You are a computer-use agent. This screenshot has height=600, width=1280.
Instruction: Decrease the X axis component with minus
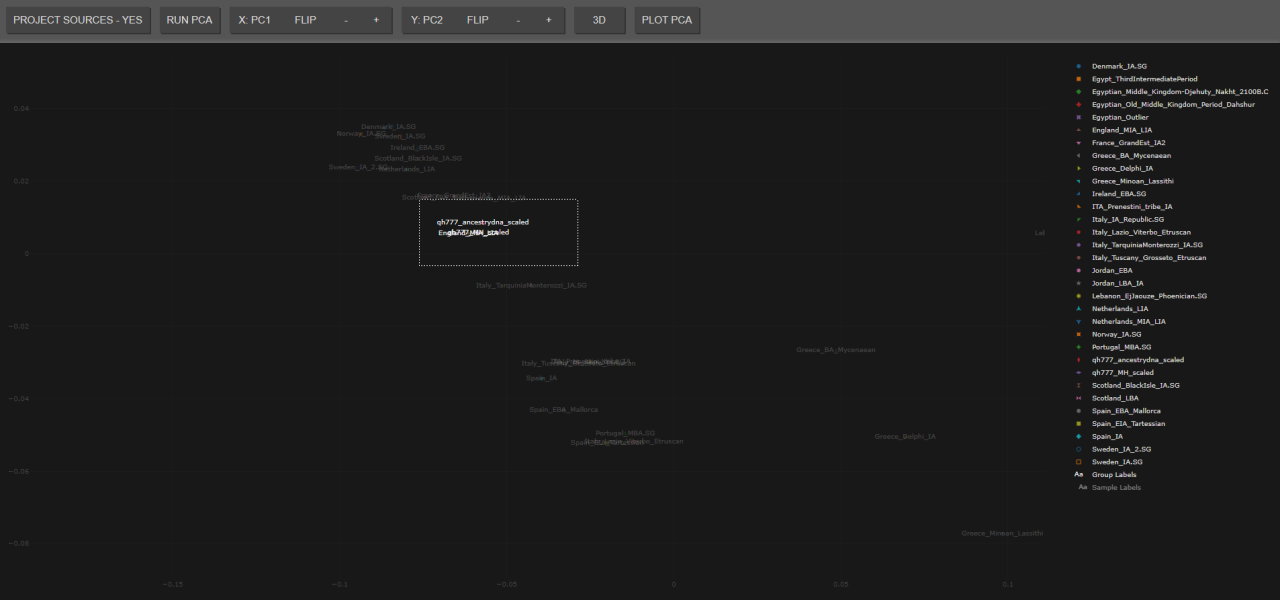[x=346, y=20]
